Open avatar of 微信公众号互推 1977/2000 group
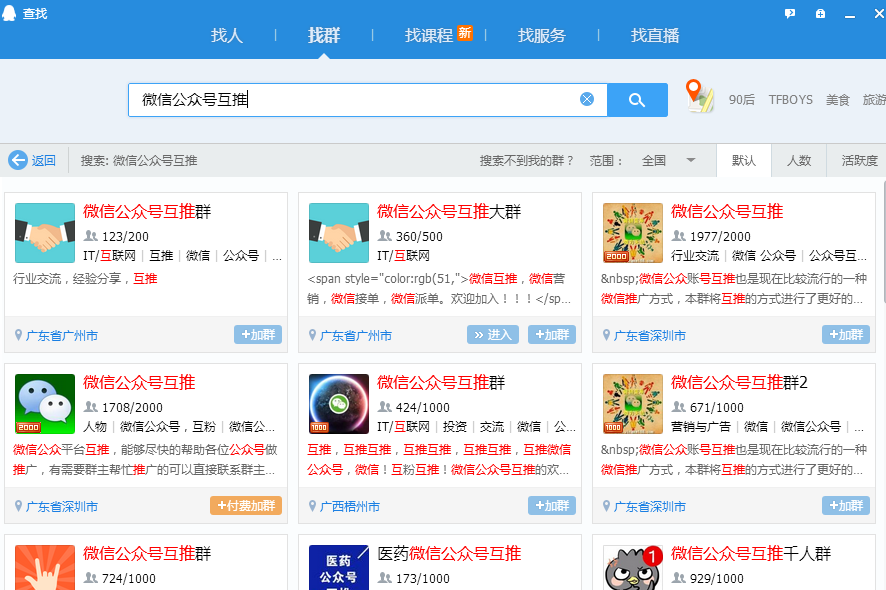Viewport: 886px width, 590px height. click(x=632, y=233)
